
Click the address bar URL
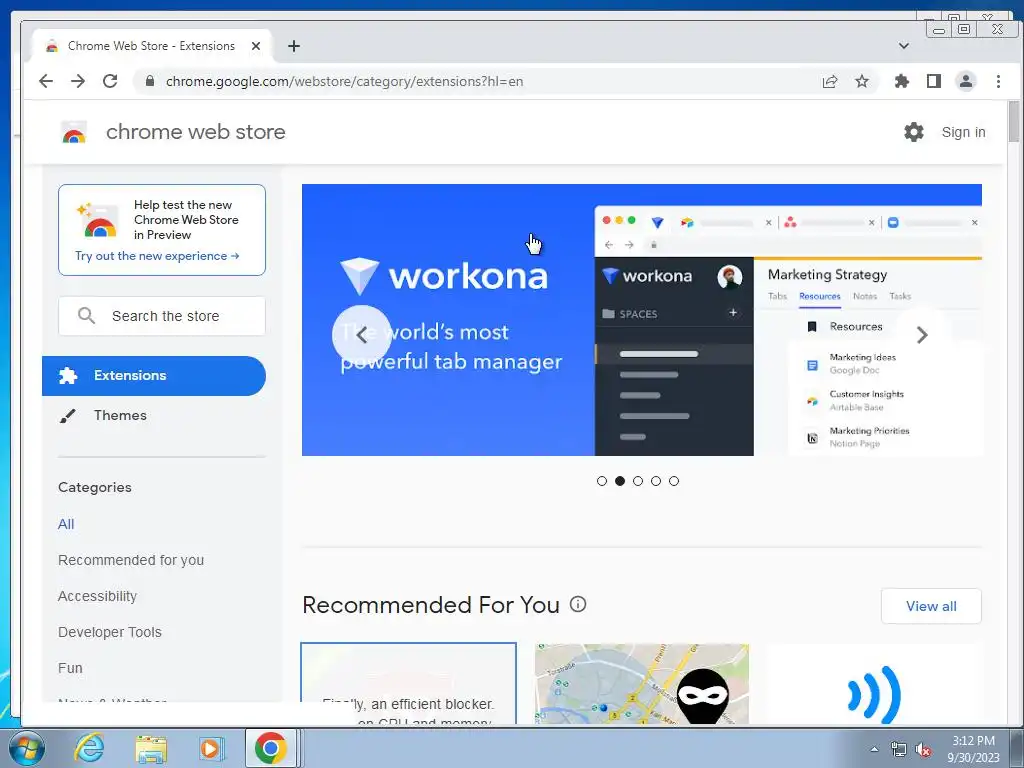coord(344,81)
